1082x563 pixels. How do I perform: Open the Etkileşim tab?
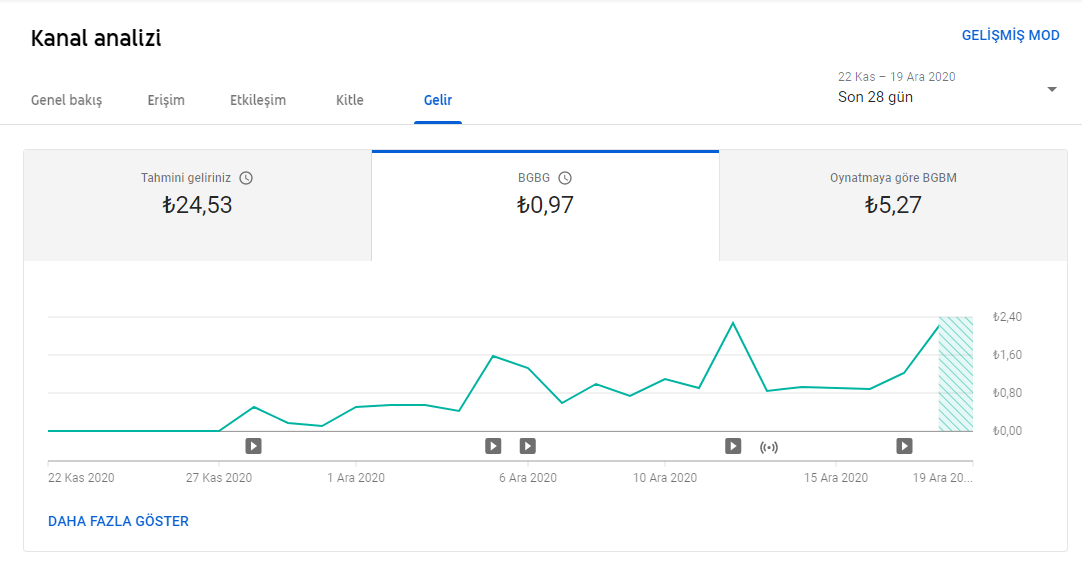[257, 100]
